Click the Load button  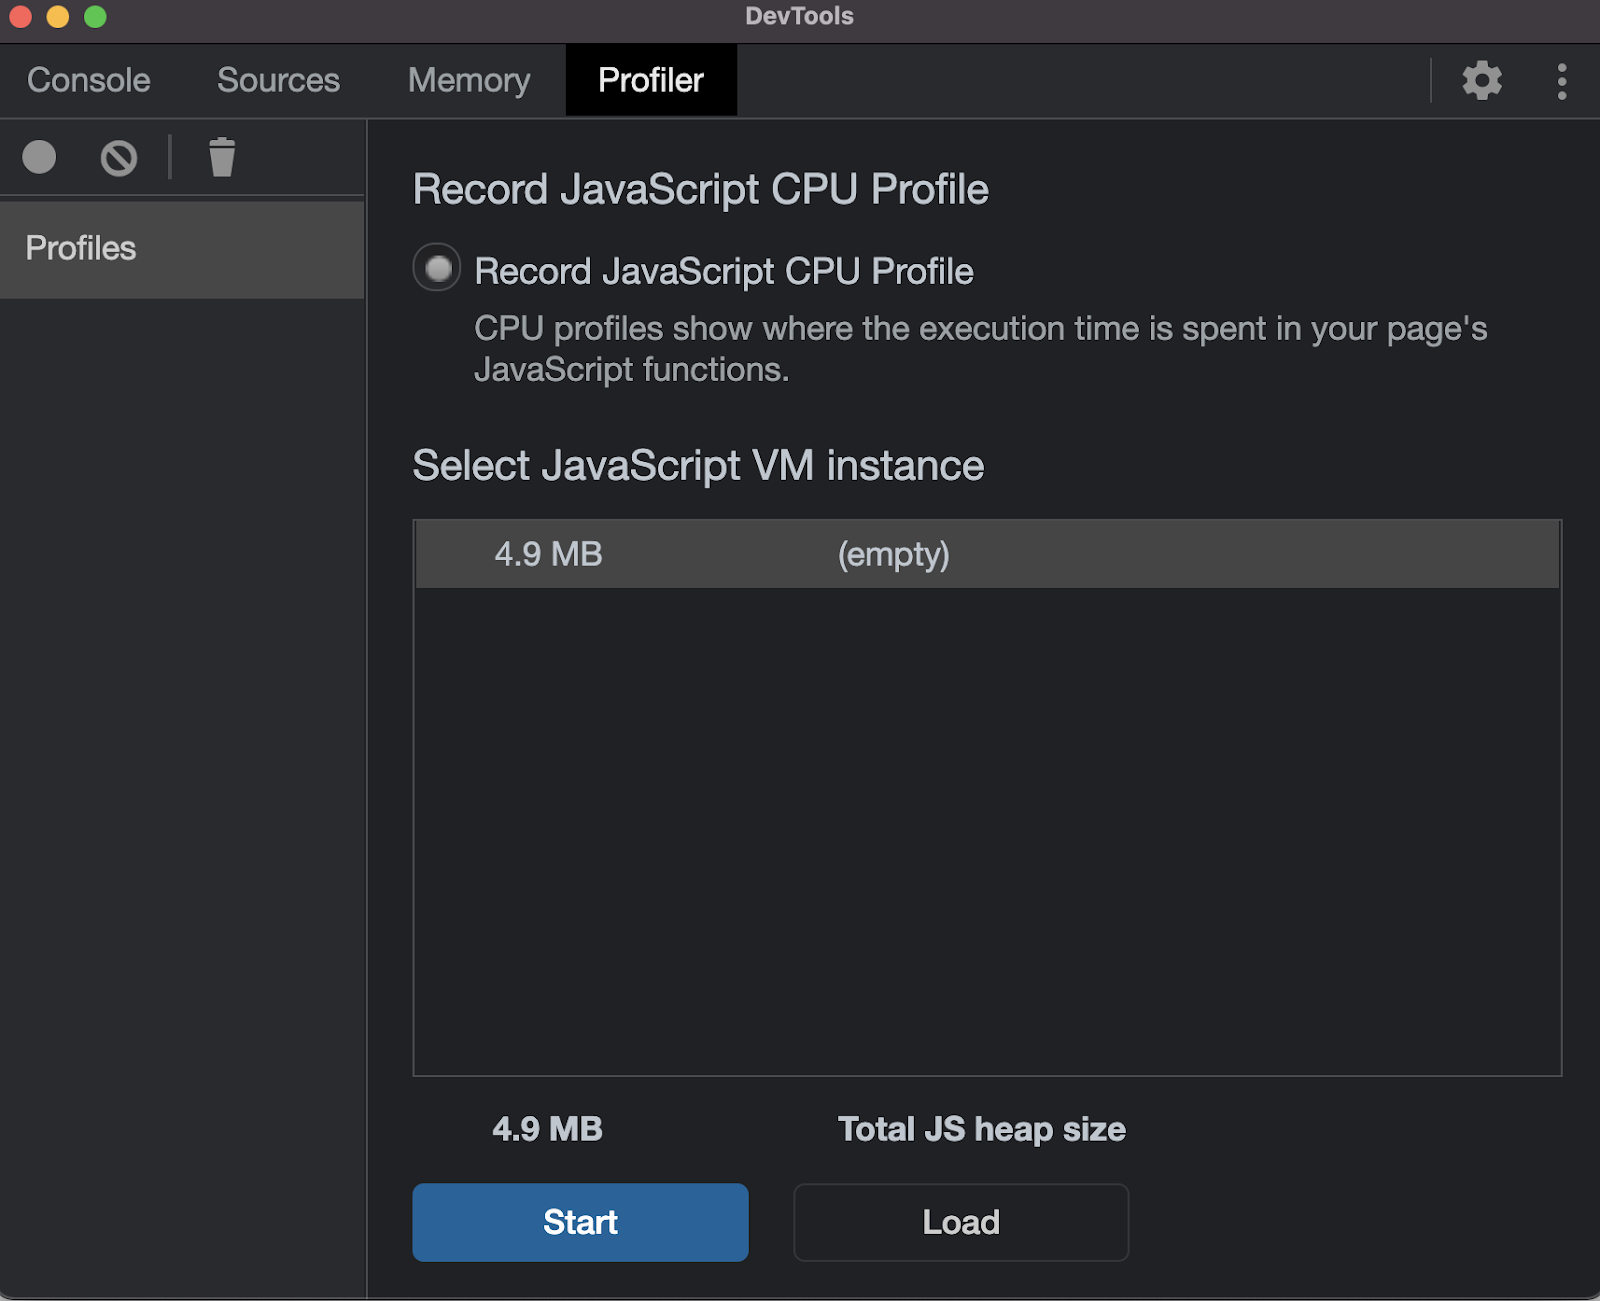point(960,1222)
